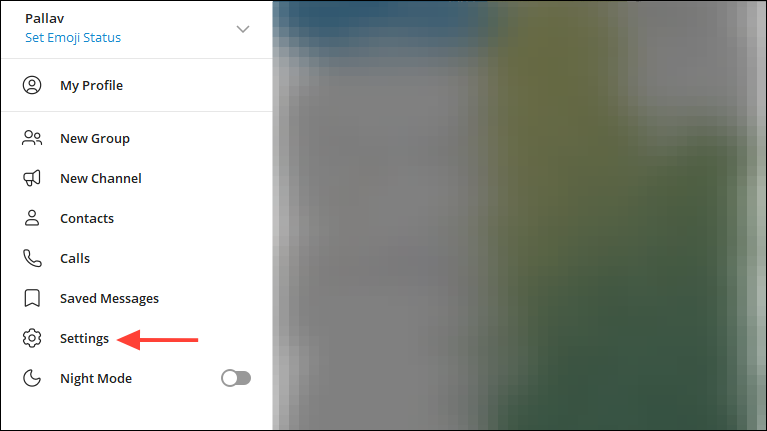Open the Calls menu label

(75, 258)
